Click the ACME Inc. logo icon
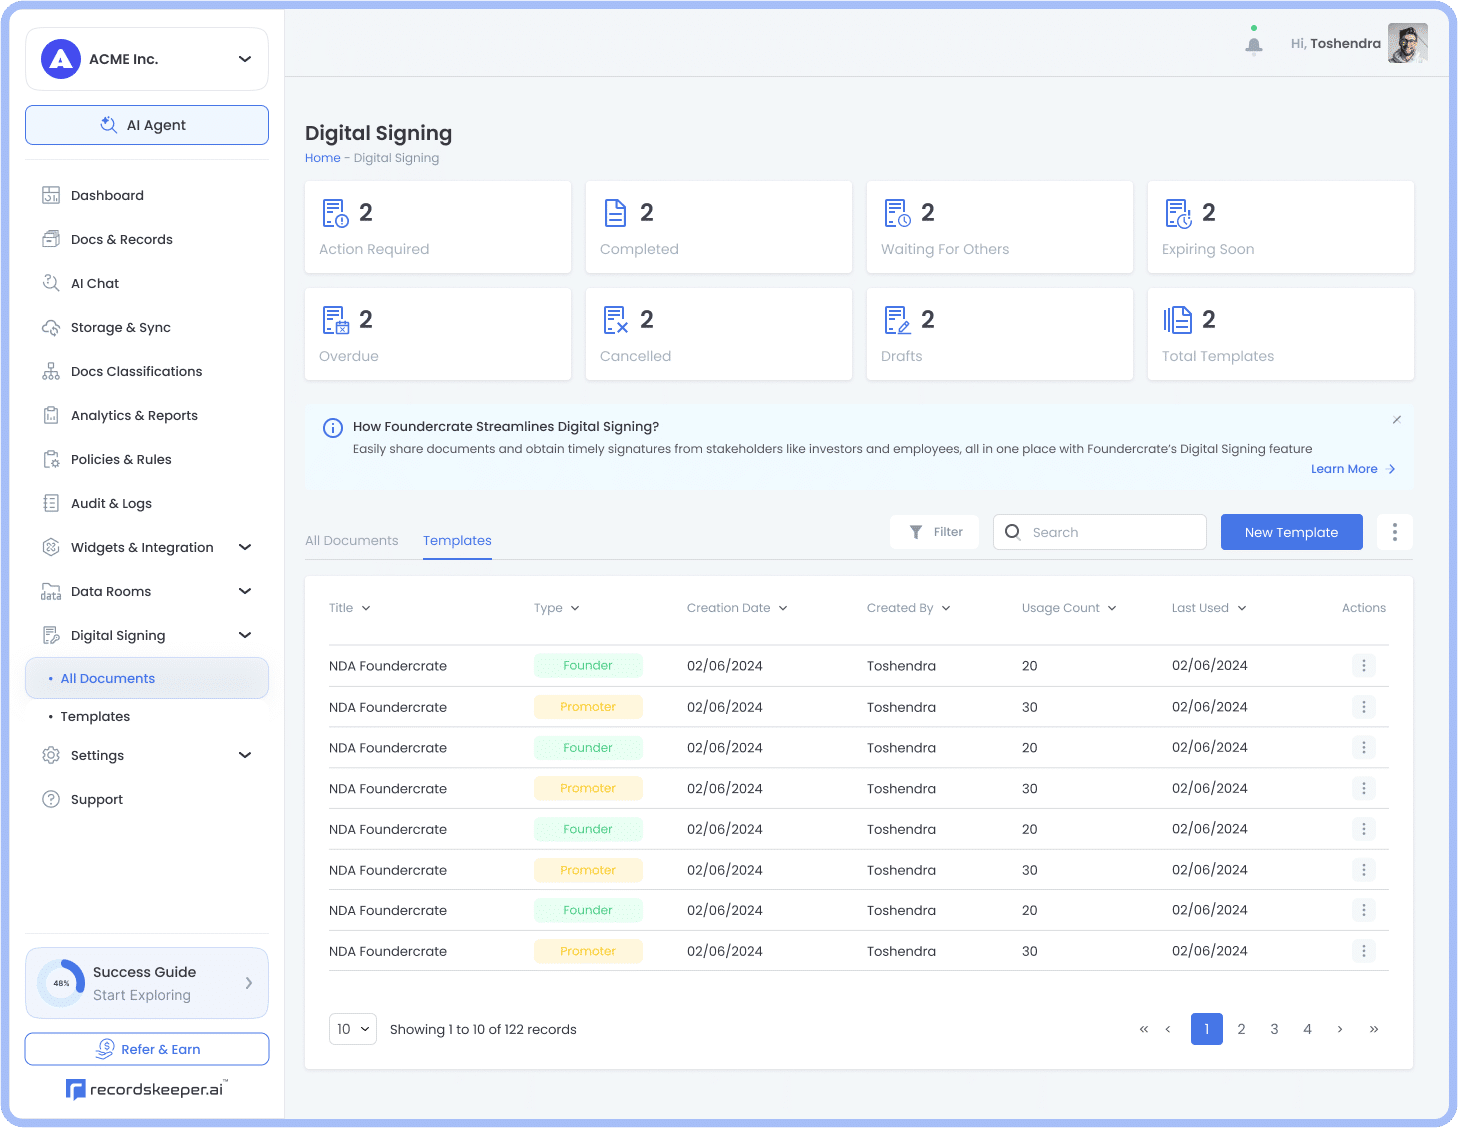 (x=61, y=59)
